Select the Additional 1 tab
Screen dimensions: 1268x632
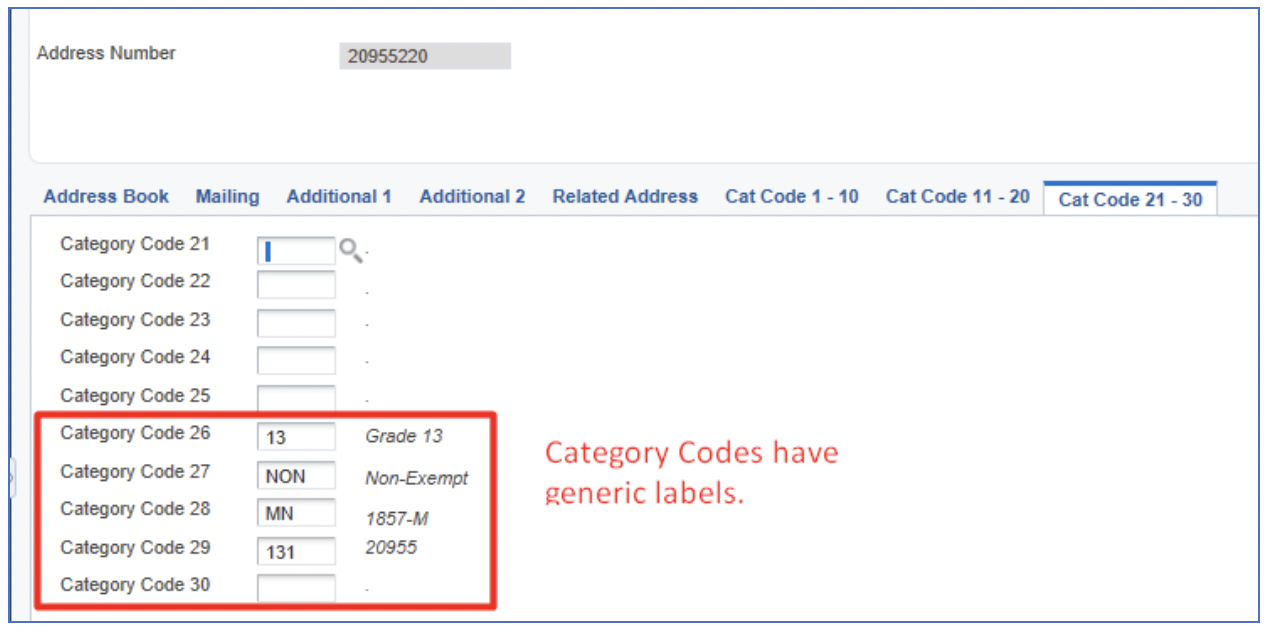click(x=339, y=197)
